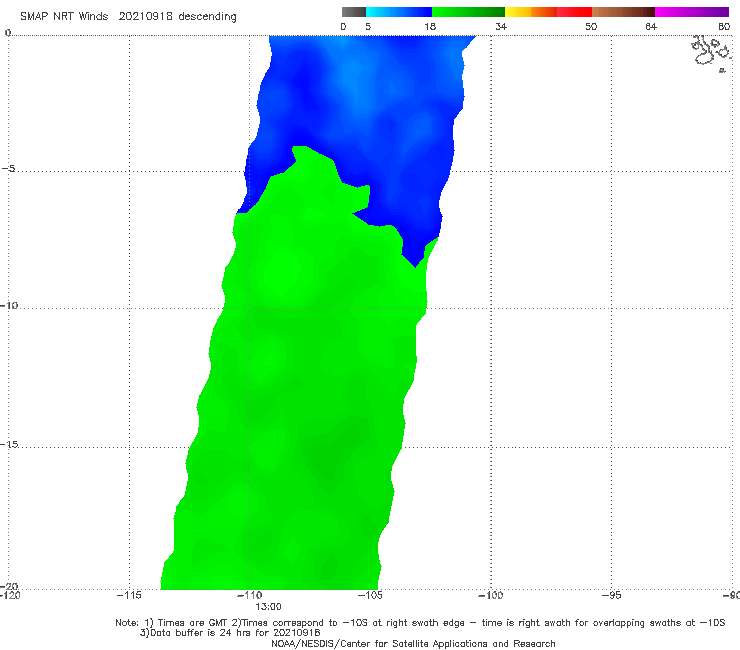Image resolution: width=740 pixels, height=650 pixels.
Task: Click the title text "SMAP NRT Winds 20210918 descending"
Action: point(128,17)
